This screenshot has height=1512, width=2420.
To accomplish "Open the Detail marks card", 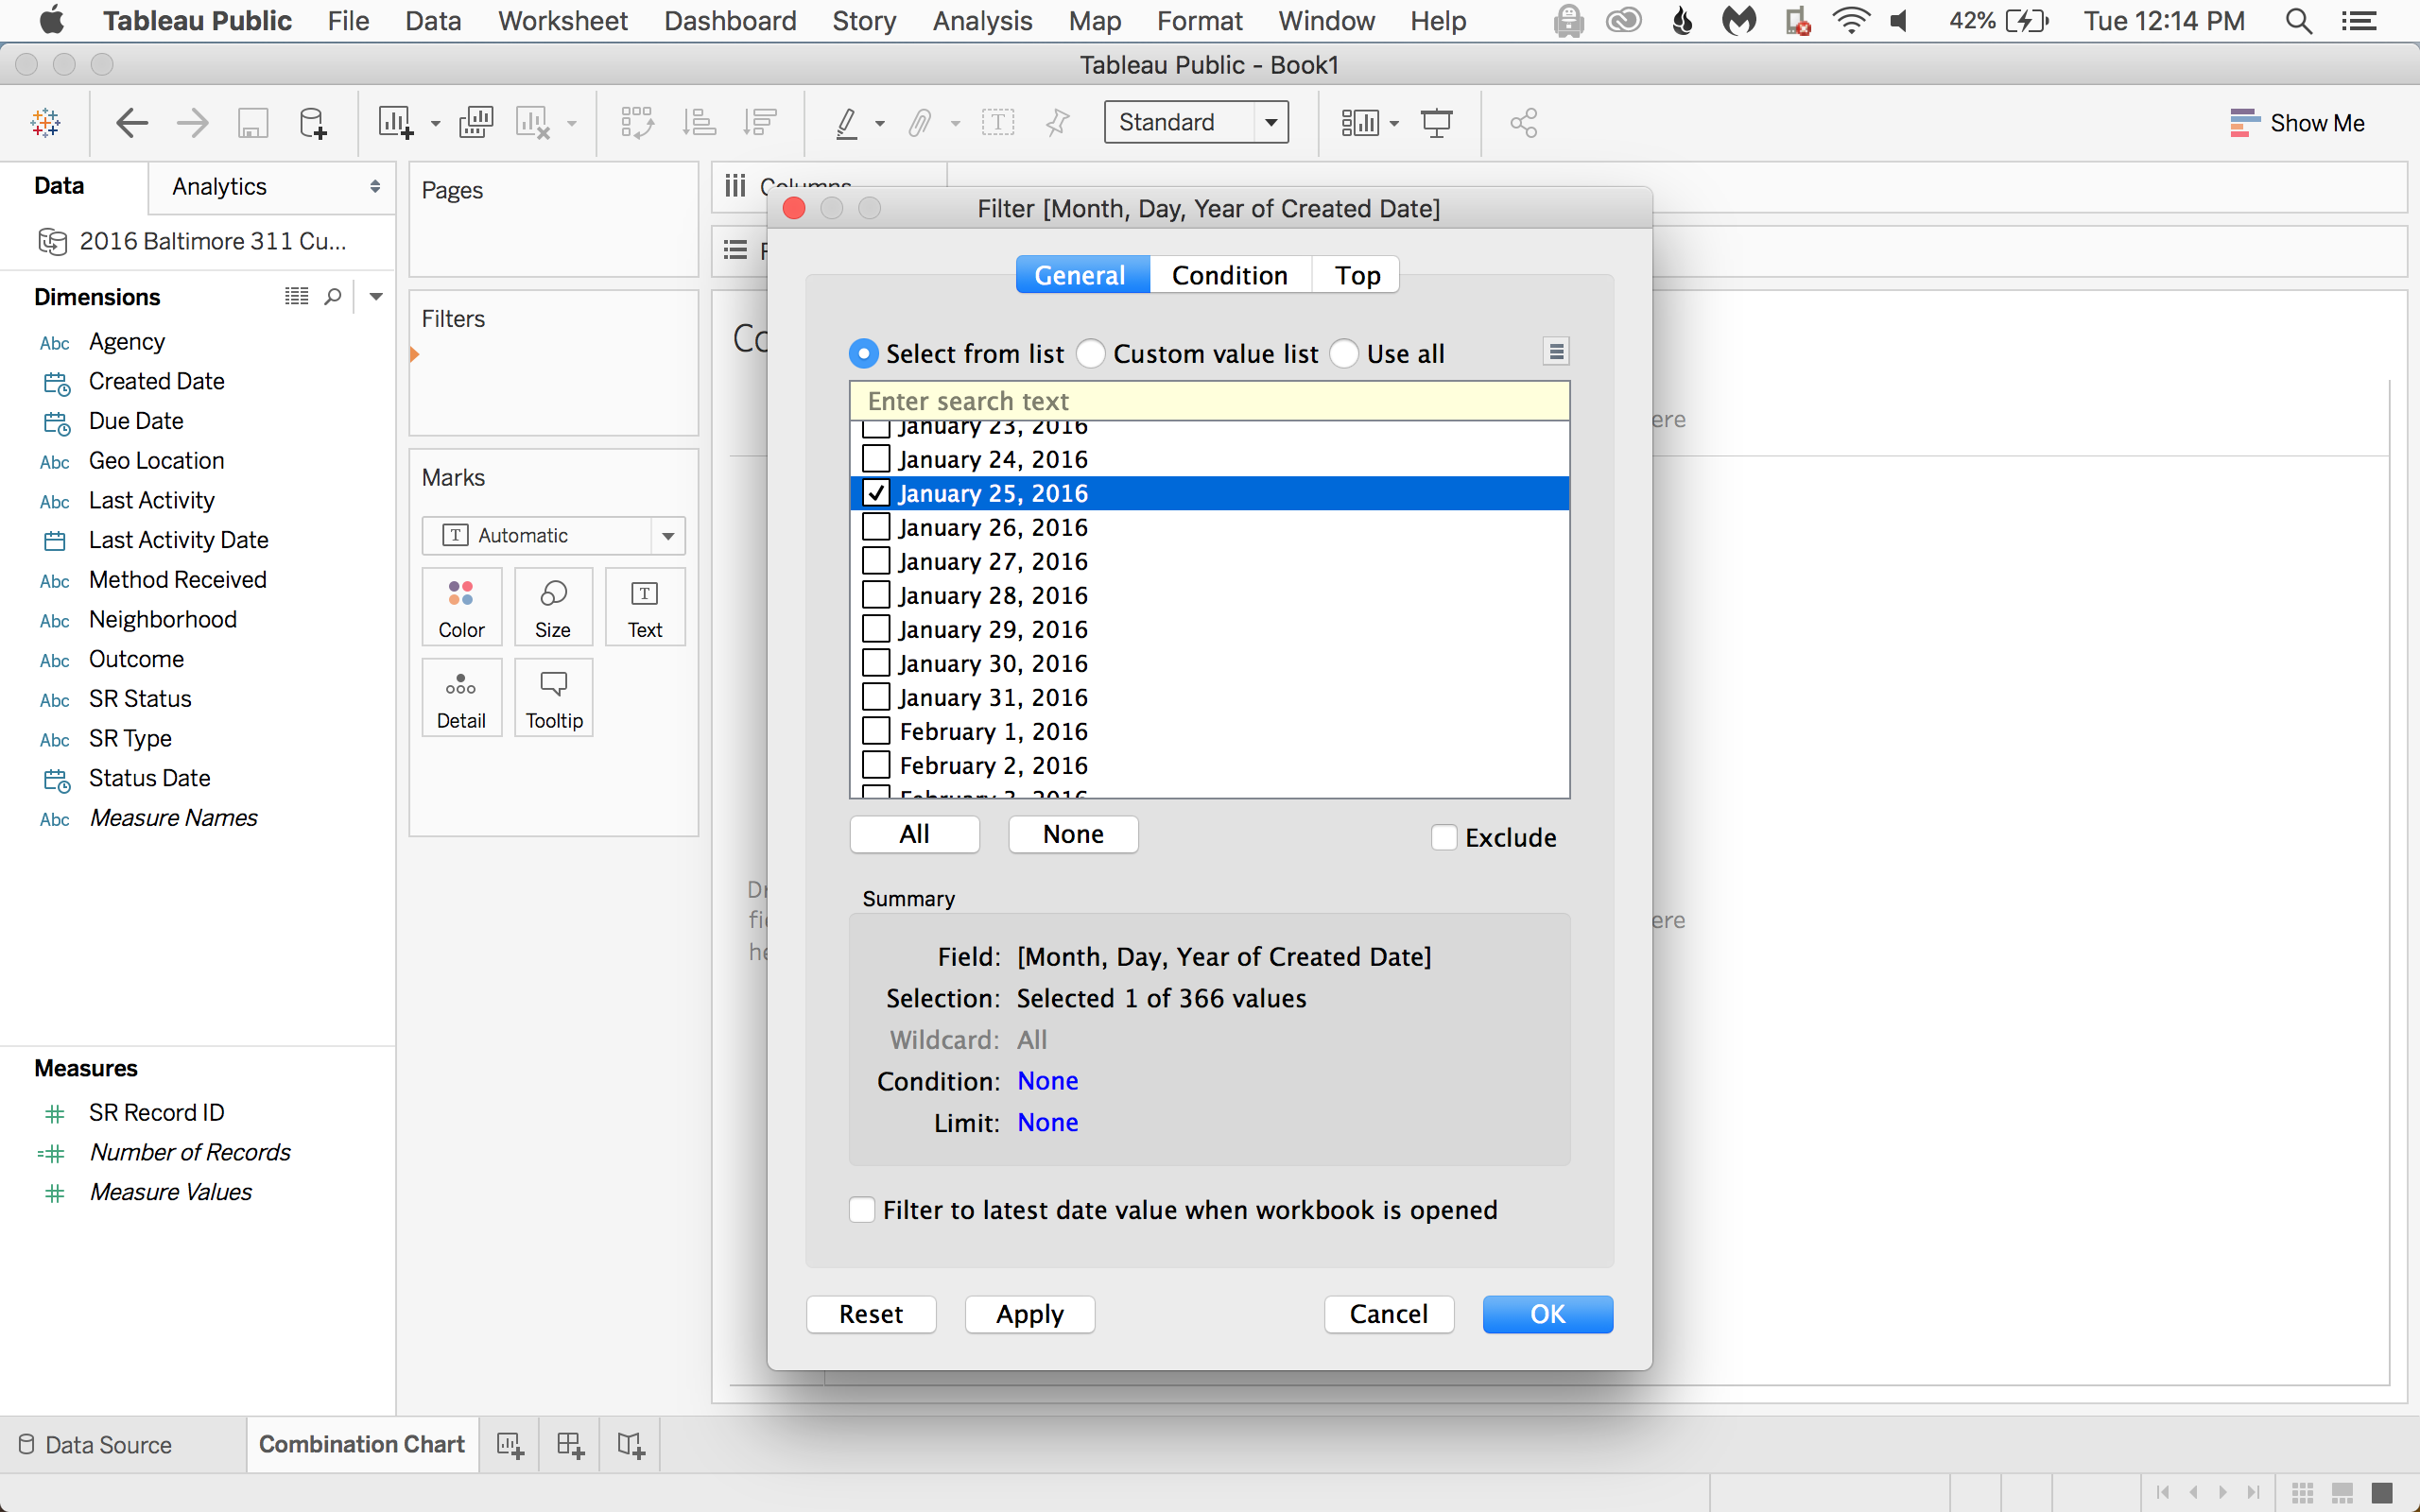I will [x=461, y=698].
